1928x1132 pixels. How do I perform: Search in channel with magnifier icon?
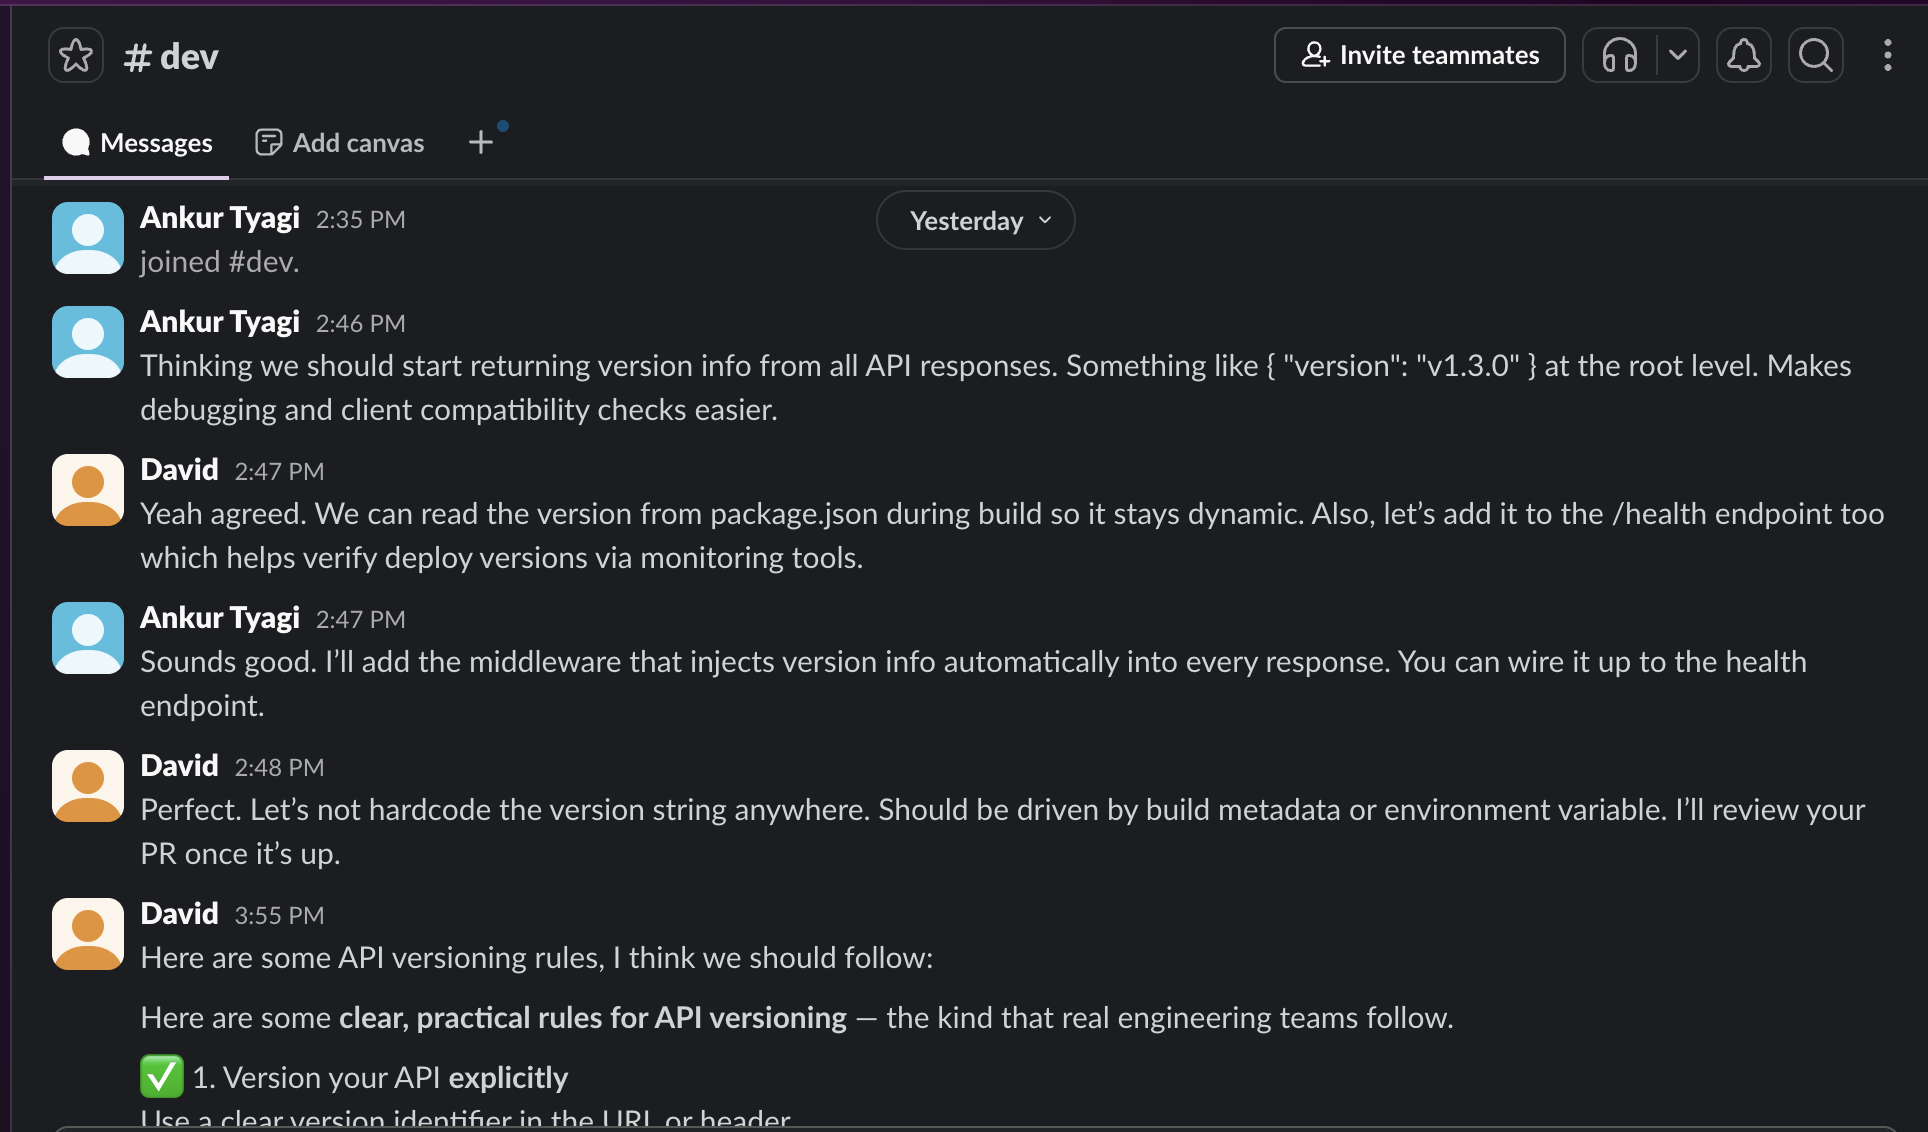point(1815,55)
